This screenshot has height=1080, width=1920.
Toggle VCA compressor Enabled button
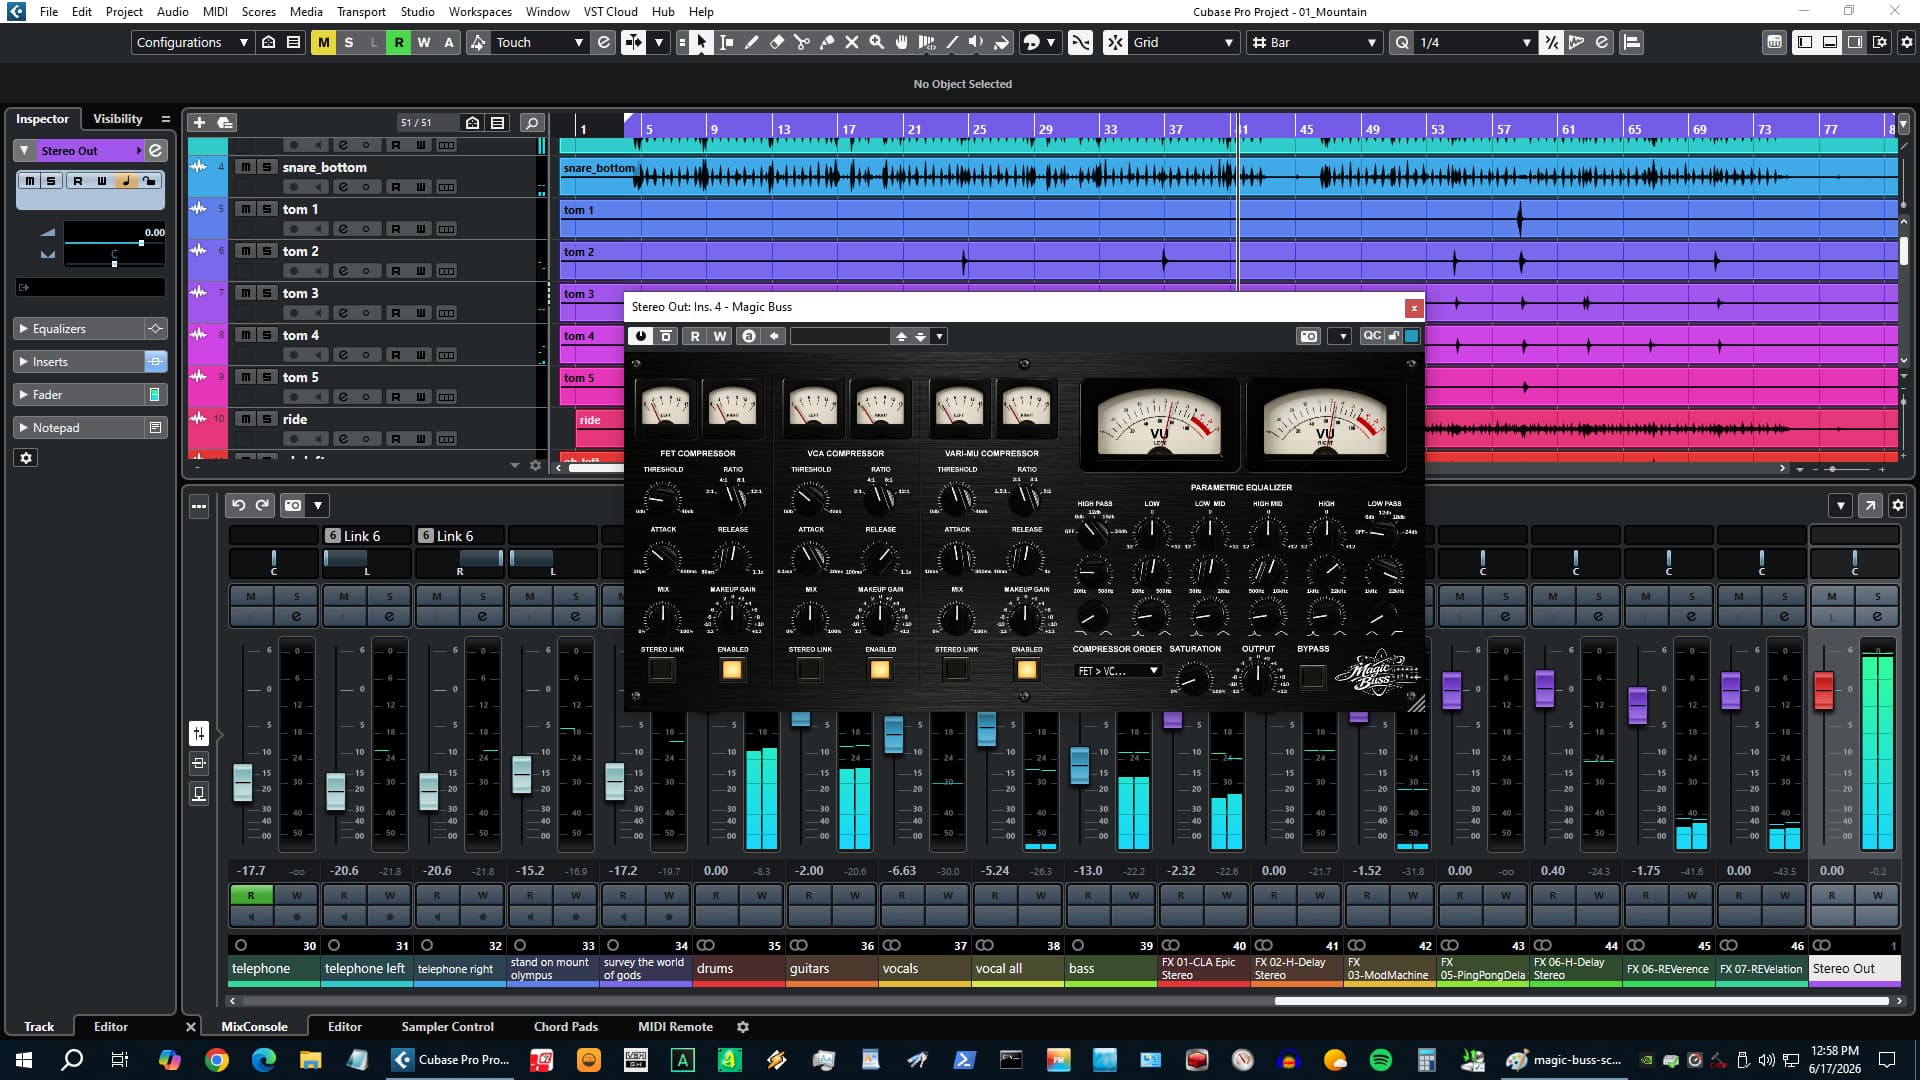tap(880, 669)
